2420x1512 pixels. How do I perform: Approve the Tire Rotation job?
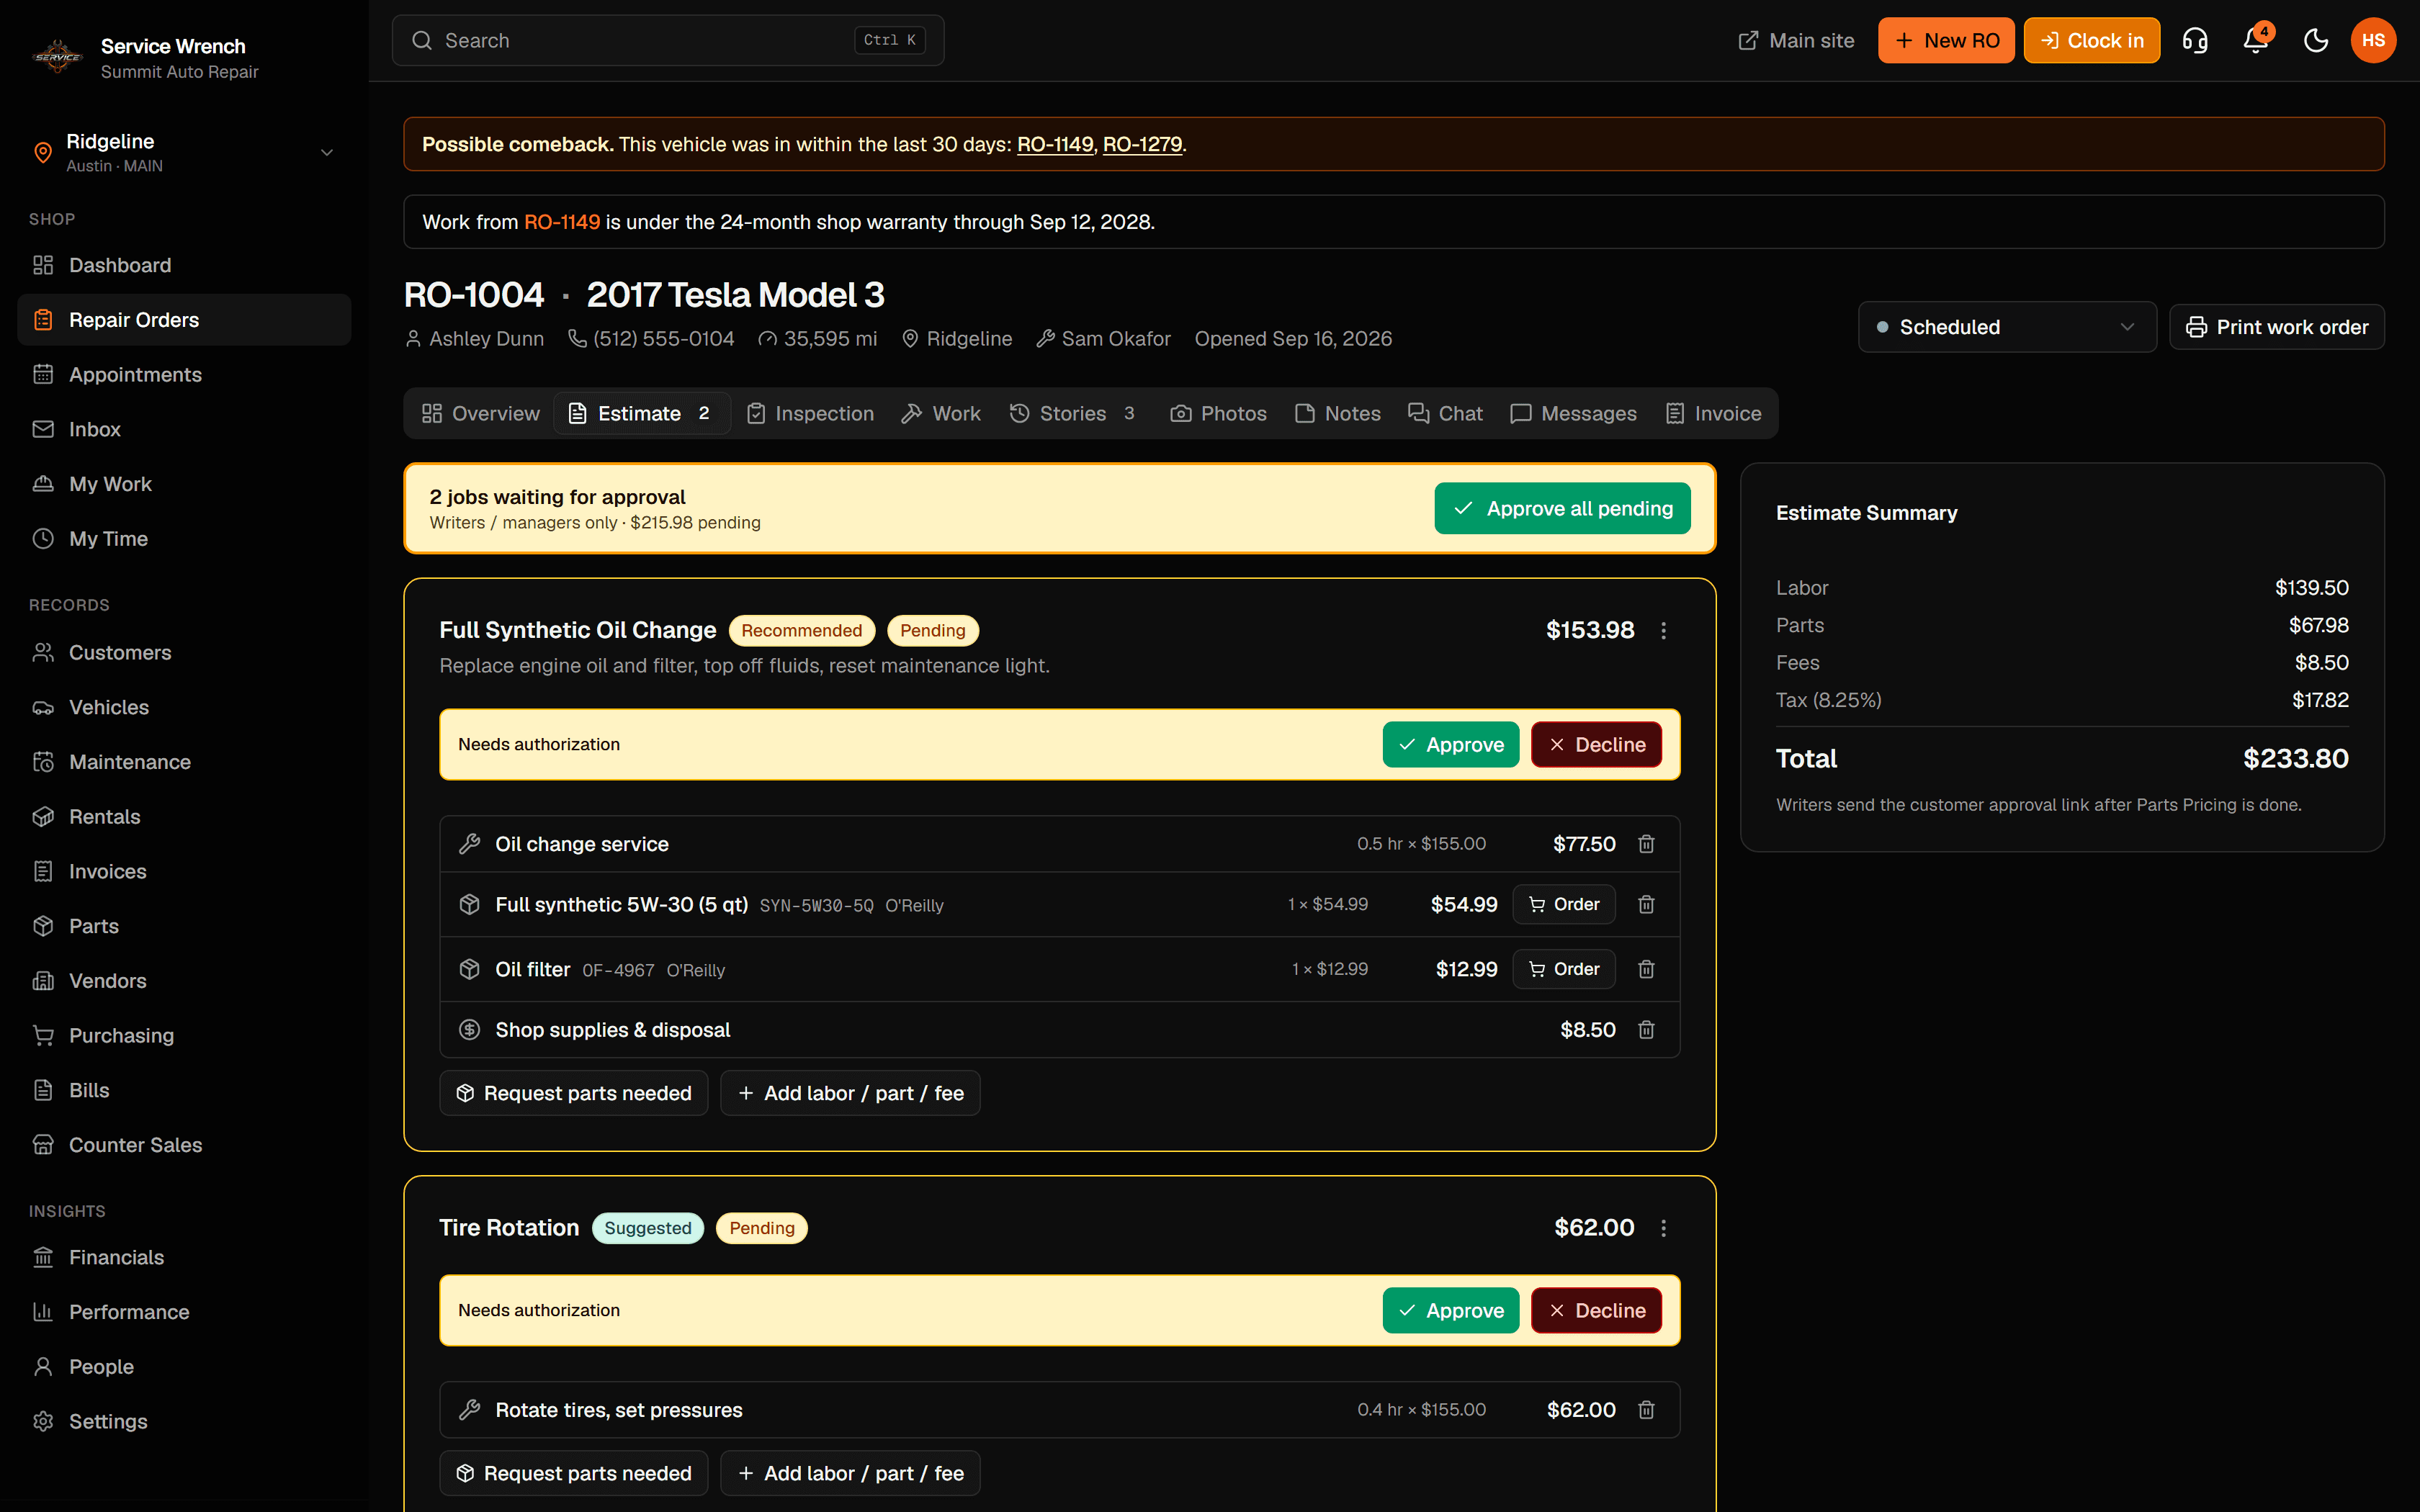[x=1451, y=1310]
